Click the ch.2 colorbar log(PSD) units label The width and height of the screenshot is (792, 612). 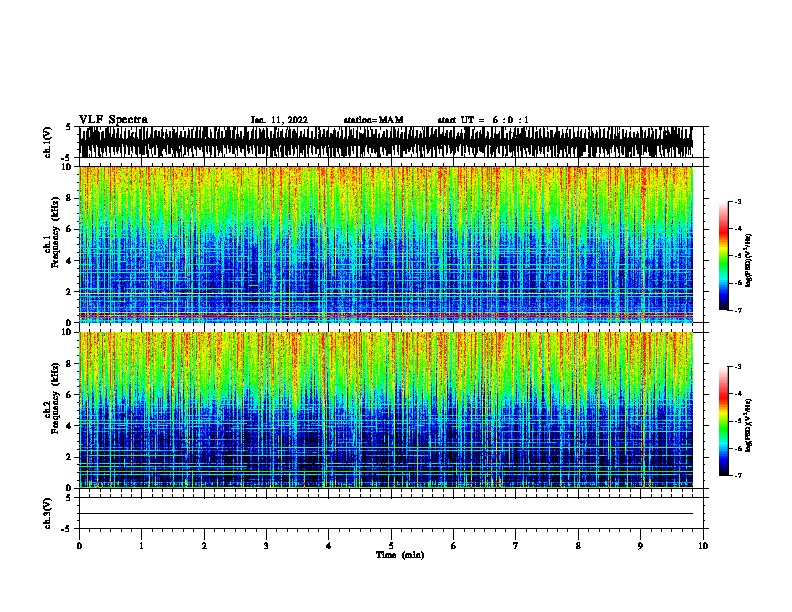[749, 425]
